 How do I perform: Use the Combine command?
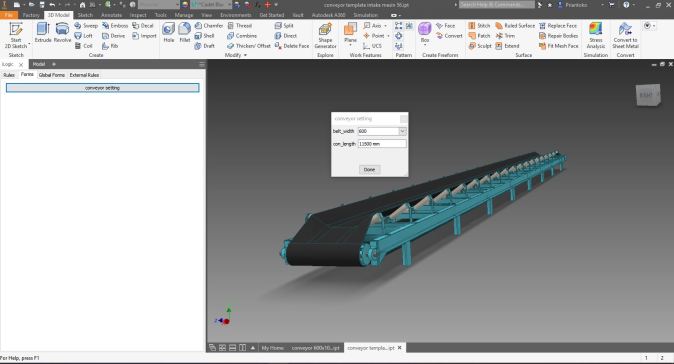click(242, 36)
